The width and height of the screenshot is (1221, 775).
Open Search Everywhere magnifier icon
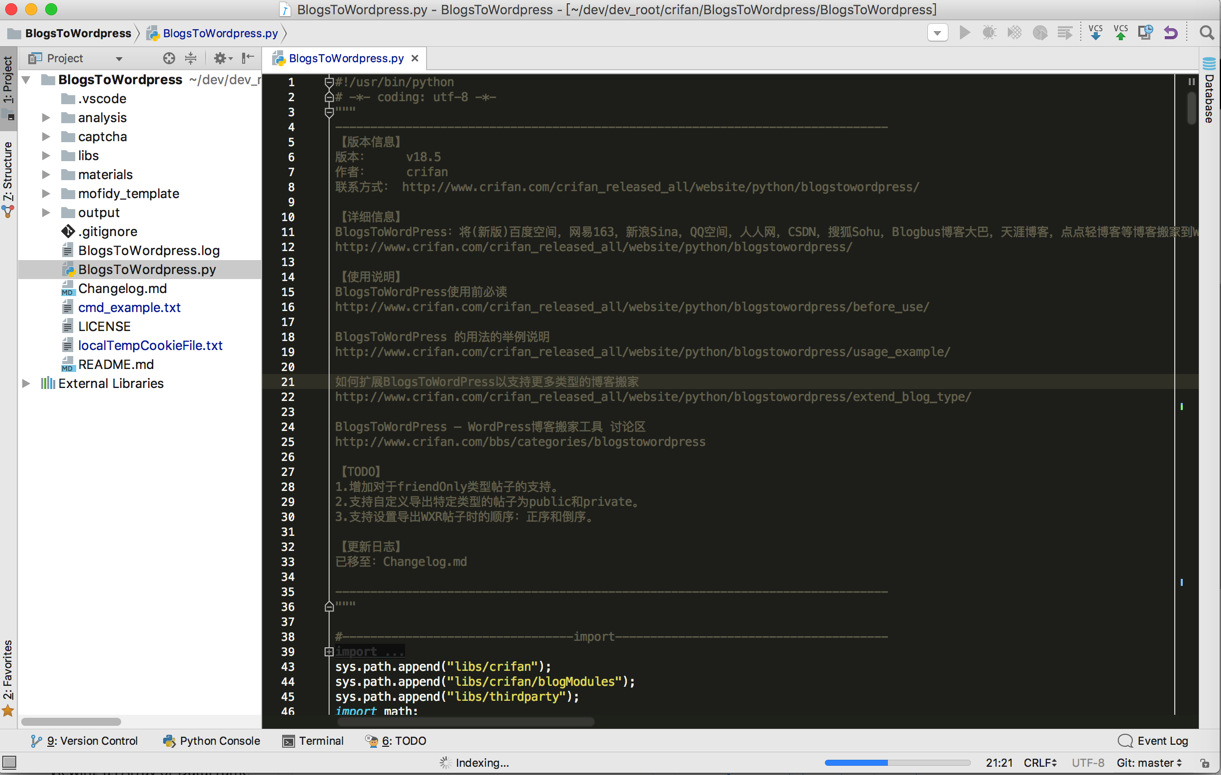click(1206, 33)
